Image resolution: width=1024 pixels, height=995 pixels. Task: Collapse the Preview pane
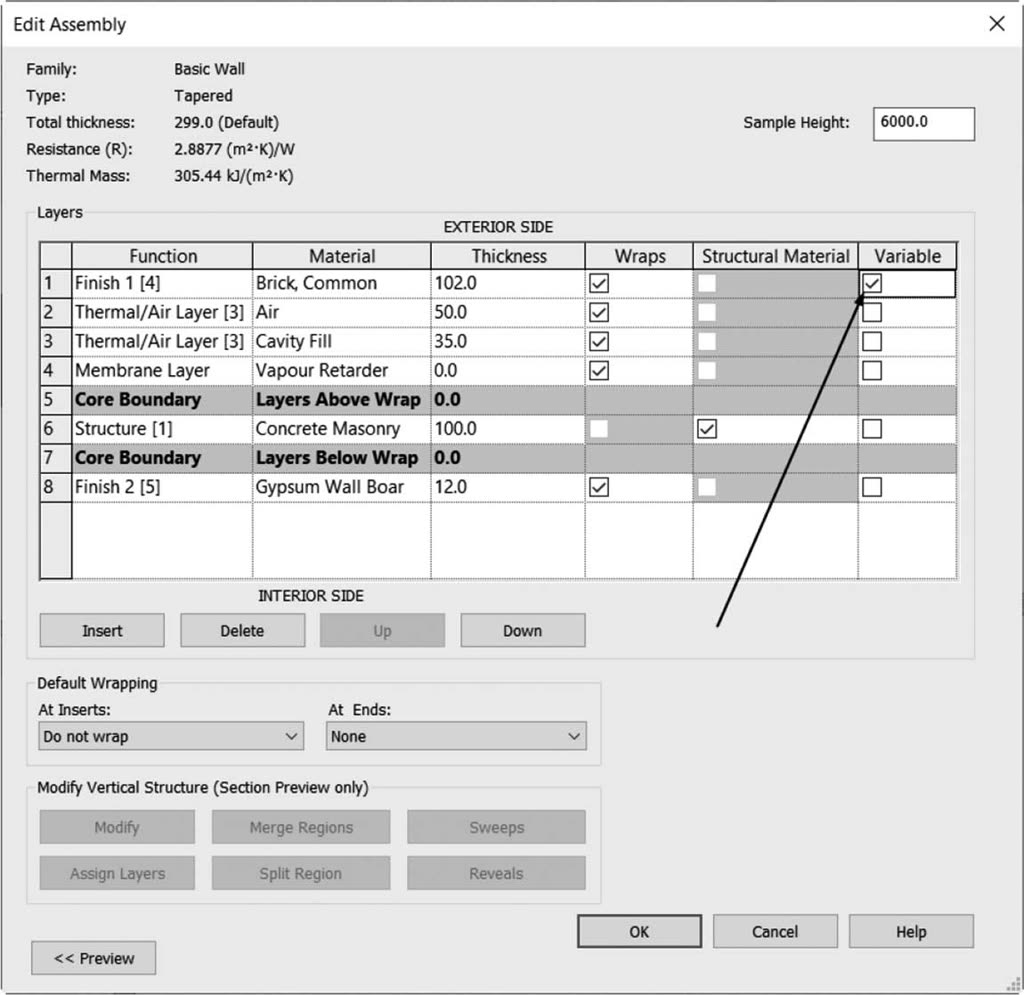point(93,958)
